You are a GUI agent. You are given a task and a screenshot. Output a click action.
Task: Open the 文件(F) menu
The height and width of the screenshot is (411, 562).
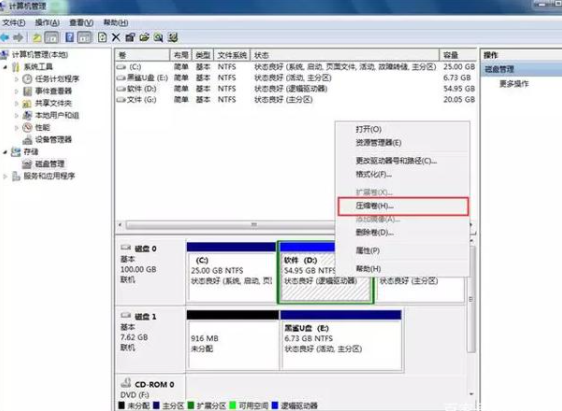coord(14,23)
